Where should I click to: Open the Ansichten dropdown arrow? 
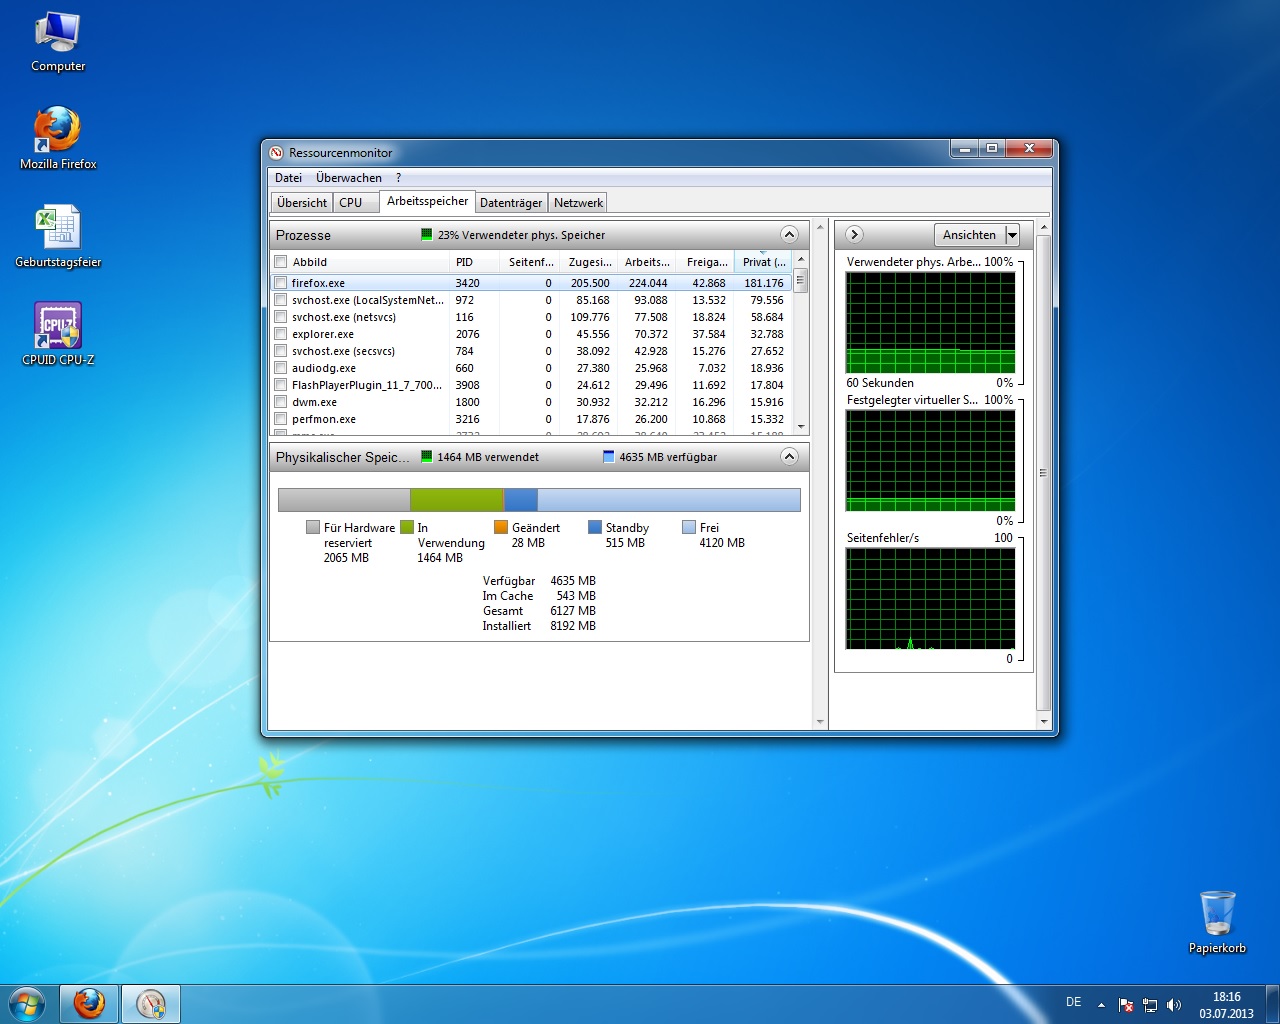tap(1012, 235)
